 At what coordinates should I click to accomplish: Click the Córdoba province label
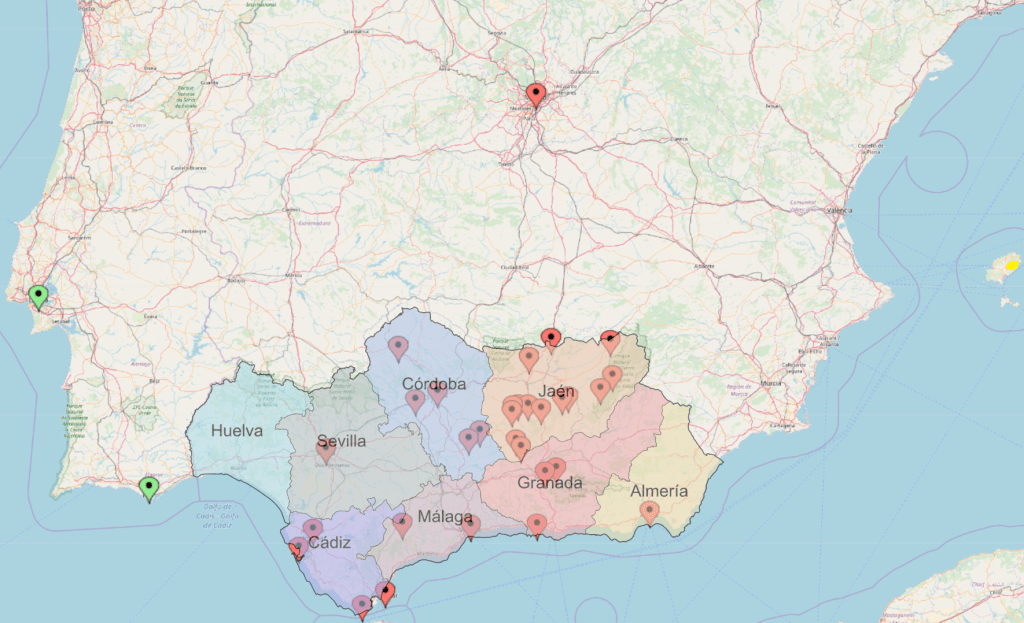pyautogui.click(x=434, y=384)
